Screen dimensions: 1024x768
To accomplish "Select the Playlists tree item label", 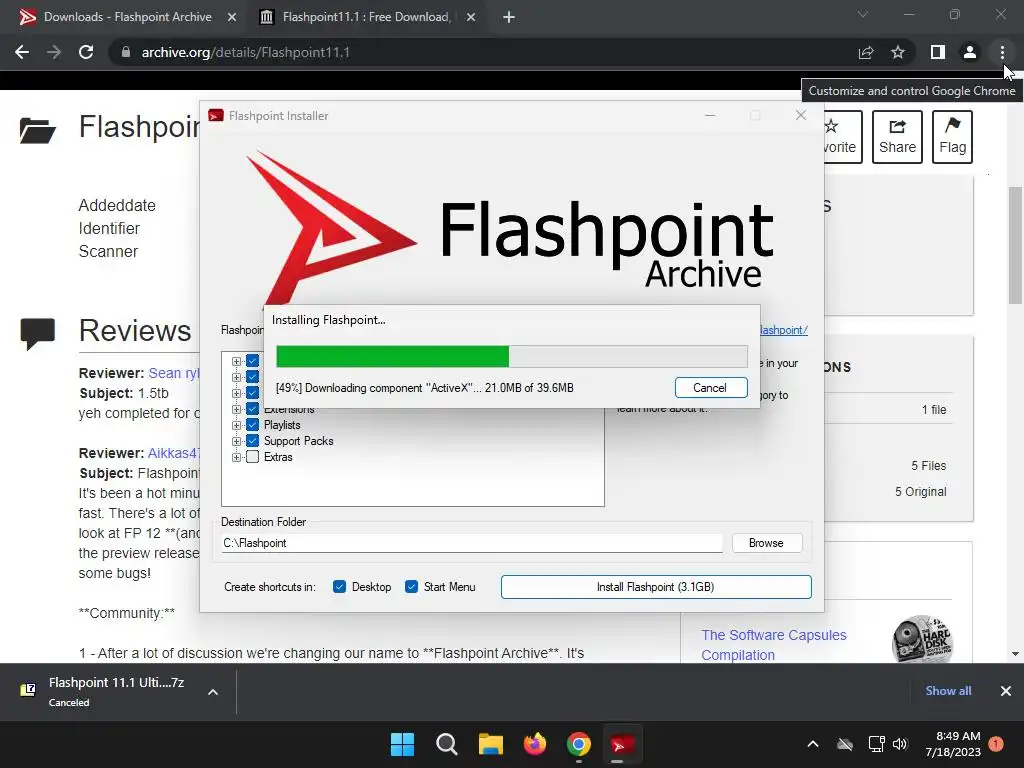I will click(282, 425).
